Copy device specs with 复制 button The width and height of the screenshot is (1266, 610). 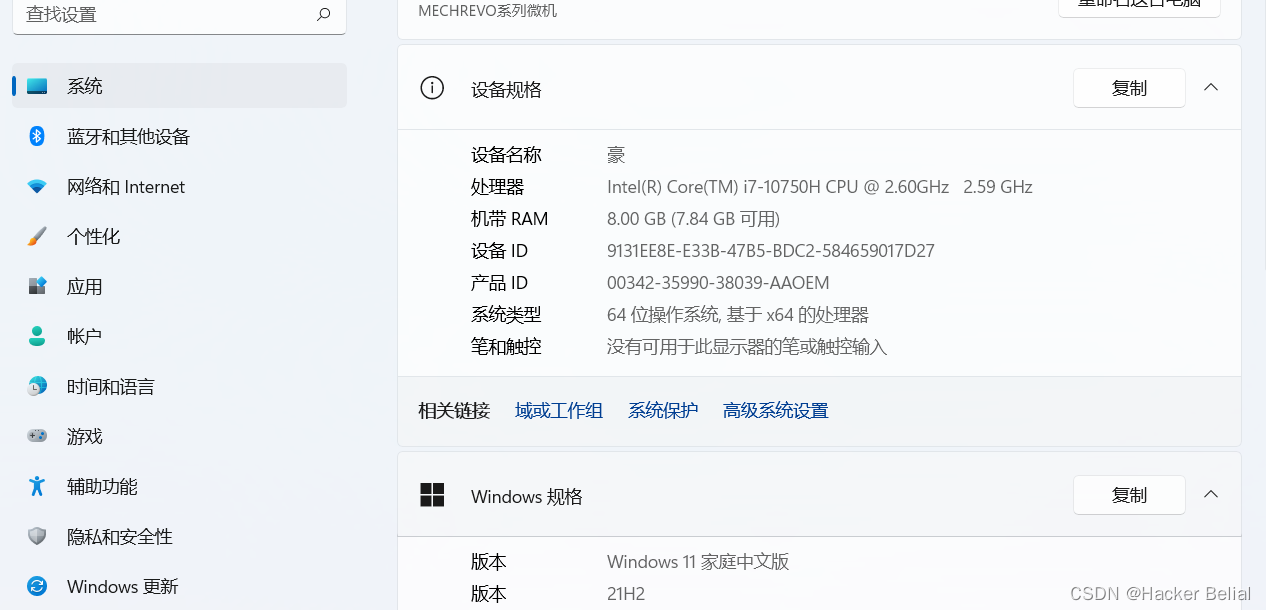tap(1129, 88)
